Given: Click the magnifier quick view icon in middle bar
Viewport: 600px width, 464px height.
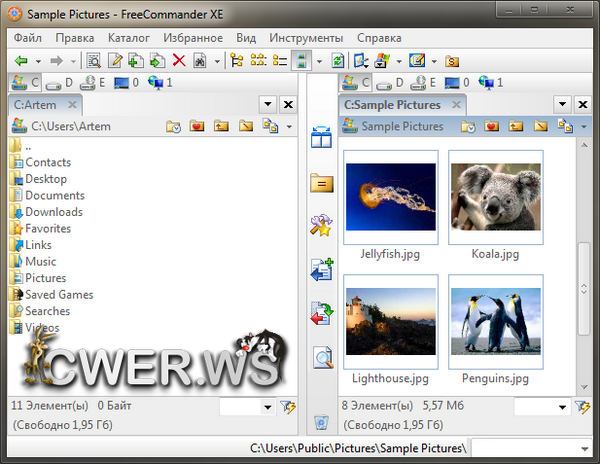Looking at the screenshot, I should tap(322, 357).
